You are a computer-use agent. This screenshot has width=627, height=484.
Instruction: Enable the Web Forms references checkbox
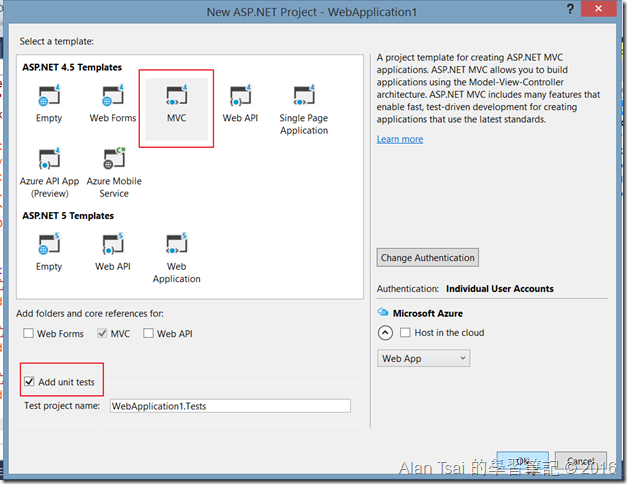click(28, 333)
